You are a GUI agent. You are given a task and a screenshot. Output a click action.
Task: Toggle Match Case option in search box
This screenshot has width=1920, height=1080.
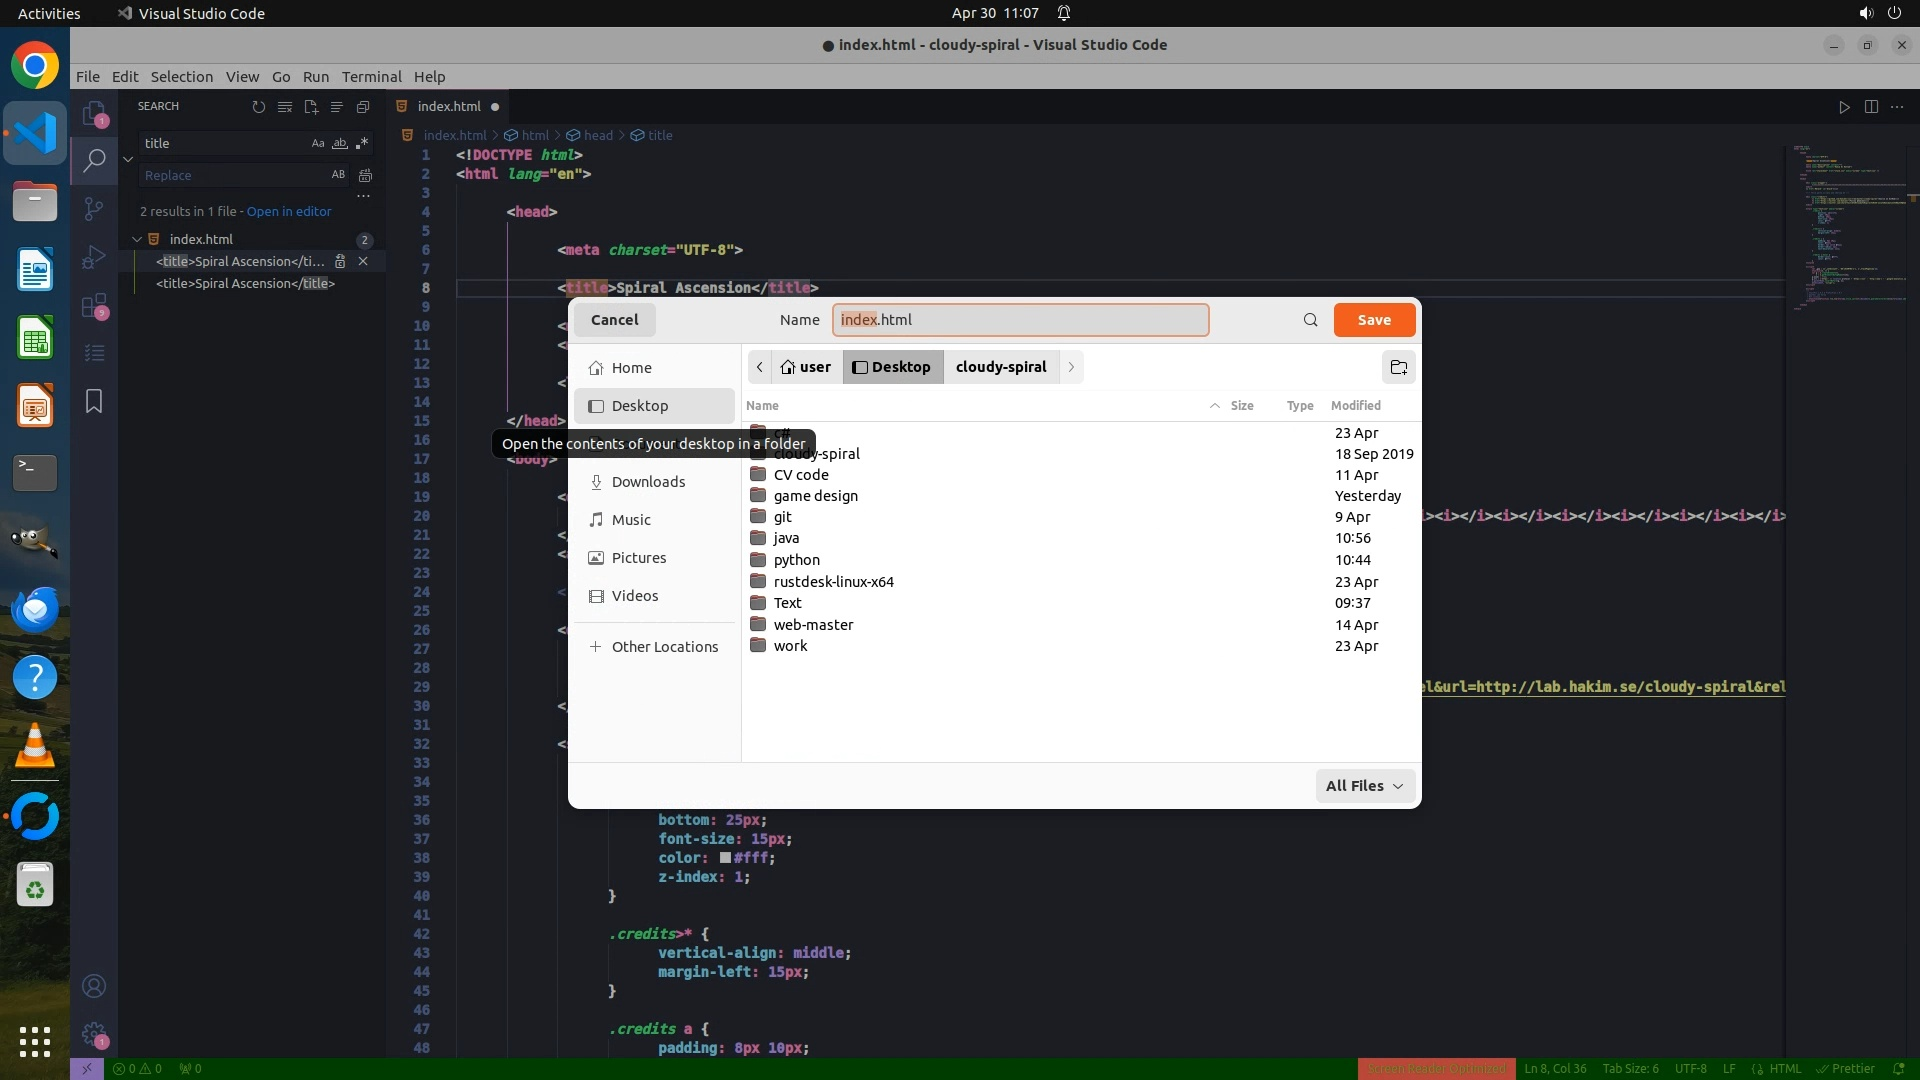click(318, 144)
